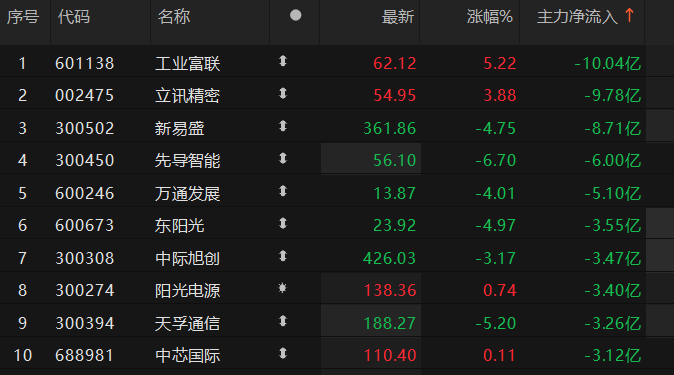Click the pin icon in 天孚通信 row
Viewport: 674px width, 375px height.
point(282,321)
